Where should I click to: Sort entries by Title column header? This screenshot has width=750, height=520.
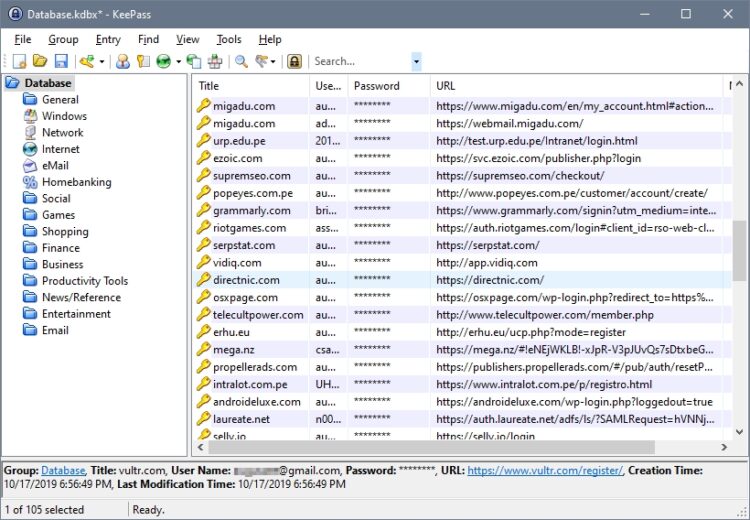(x=252, y=86)
